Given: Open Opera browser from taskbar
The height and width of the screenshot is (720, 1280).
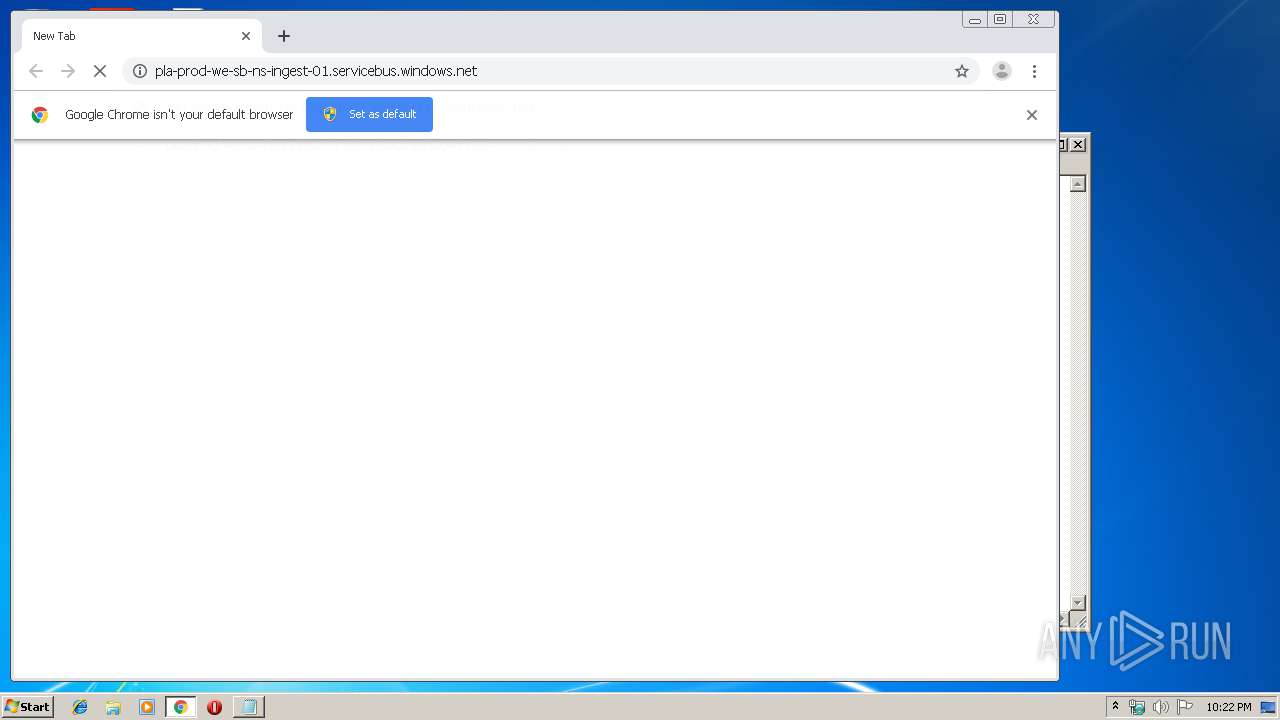Looking at the screenshot, I should pyautogui.click(x=214, y=707).
